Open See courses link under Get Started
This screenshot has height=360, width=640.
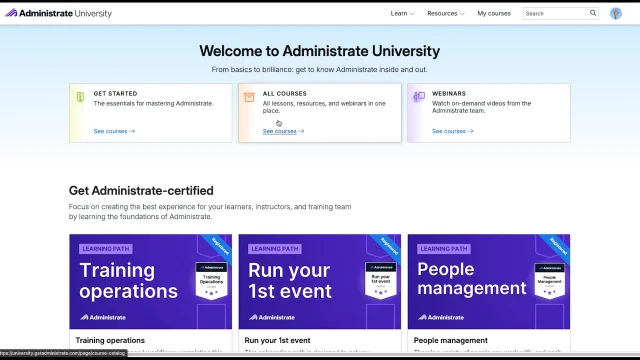pos(114,131)
